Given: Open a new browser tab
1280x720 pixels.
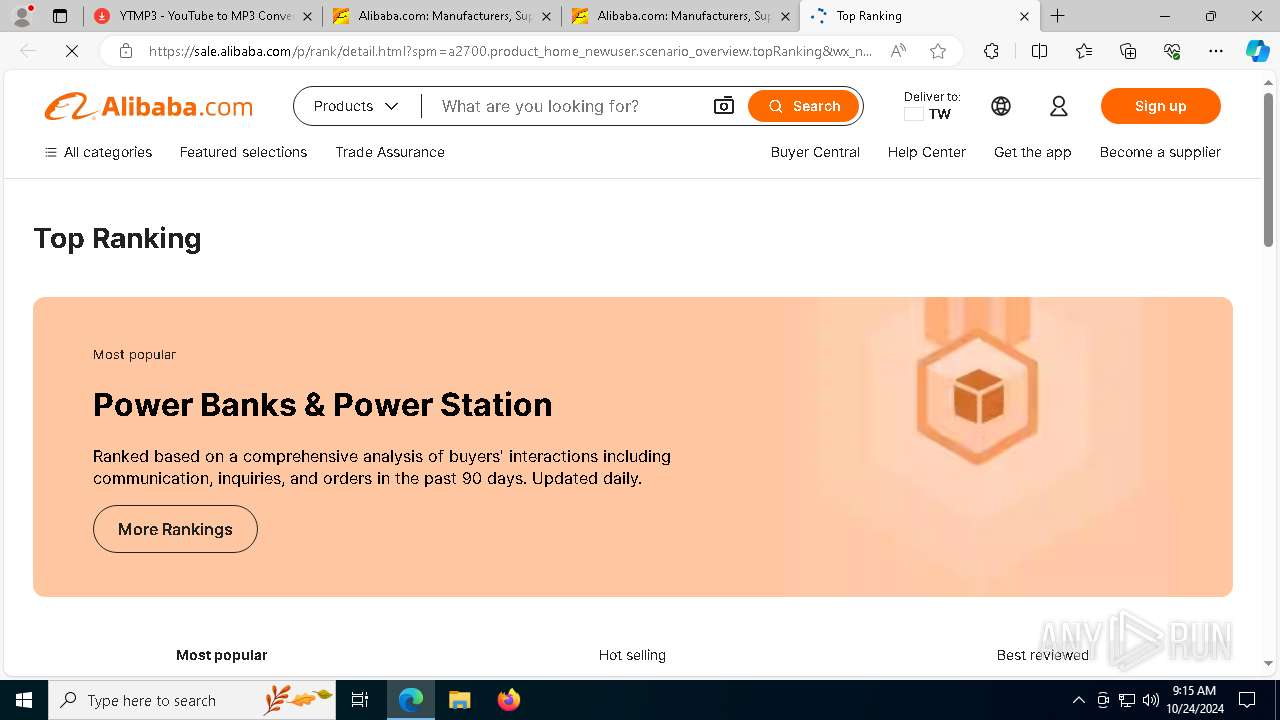Looking at the screenshot, I should (x=1057, y=16).
